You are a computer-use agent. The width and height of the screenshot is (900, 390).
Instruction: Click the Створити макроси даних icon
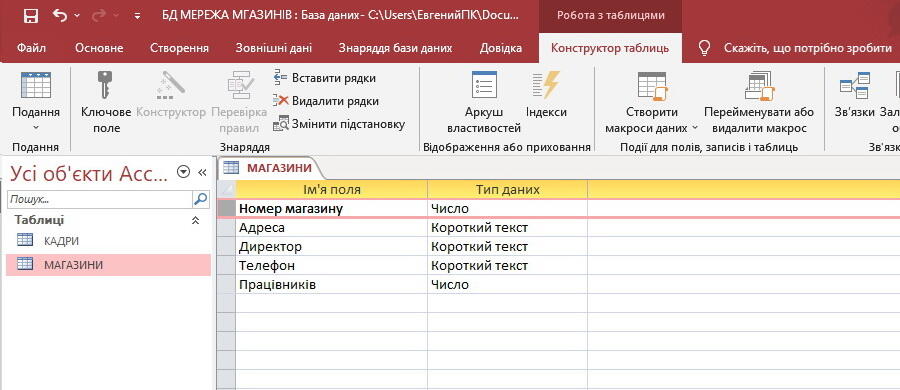651,85
